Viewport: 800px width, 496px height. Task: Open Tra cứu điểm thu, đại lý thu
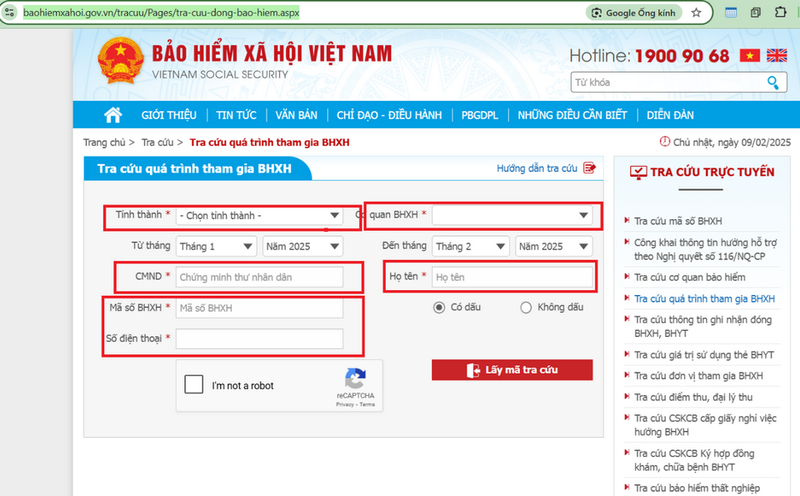(x=693, y=397)
